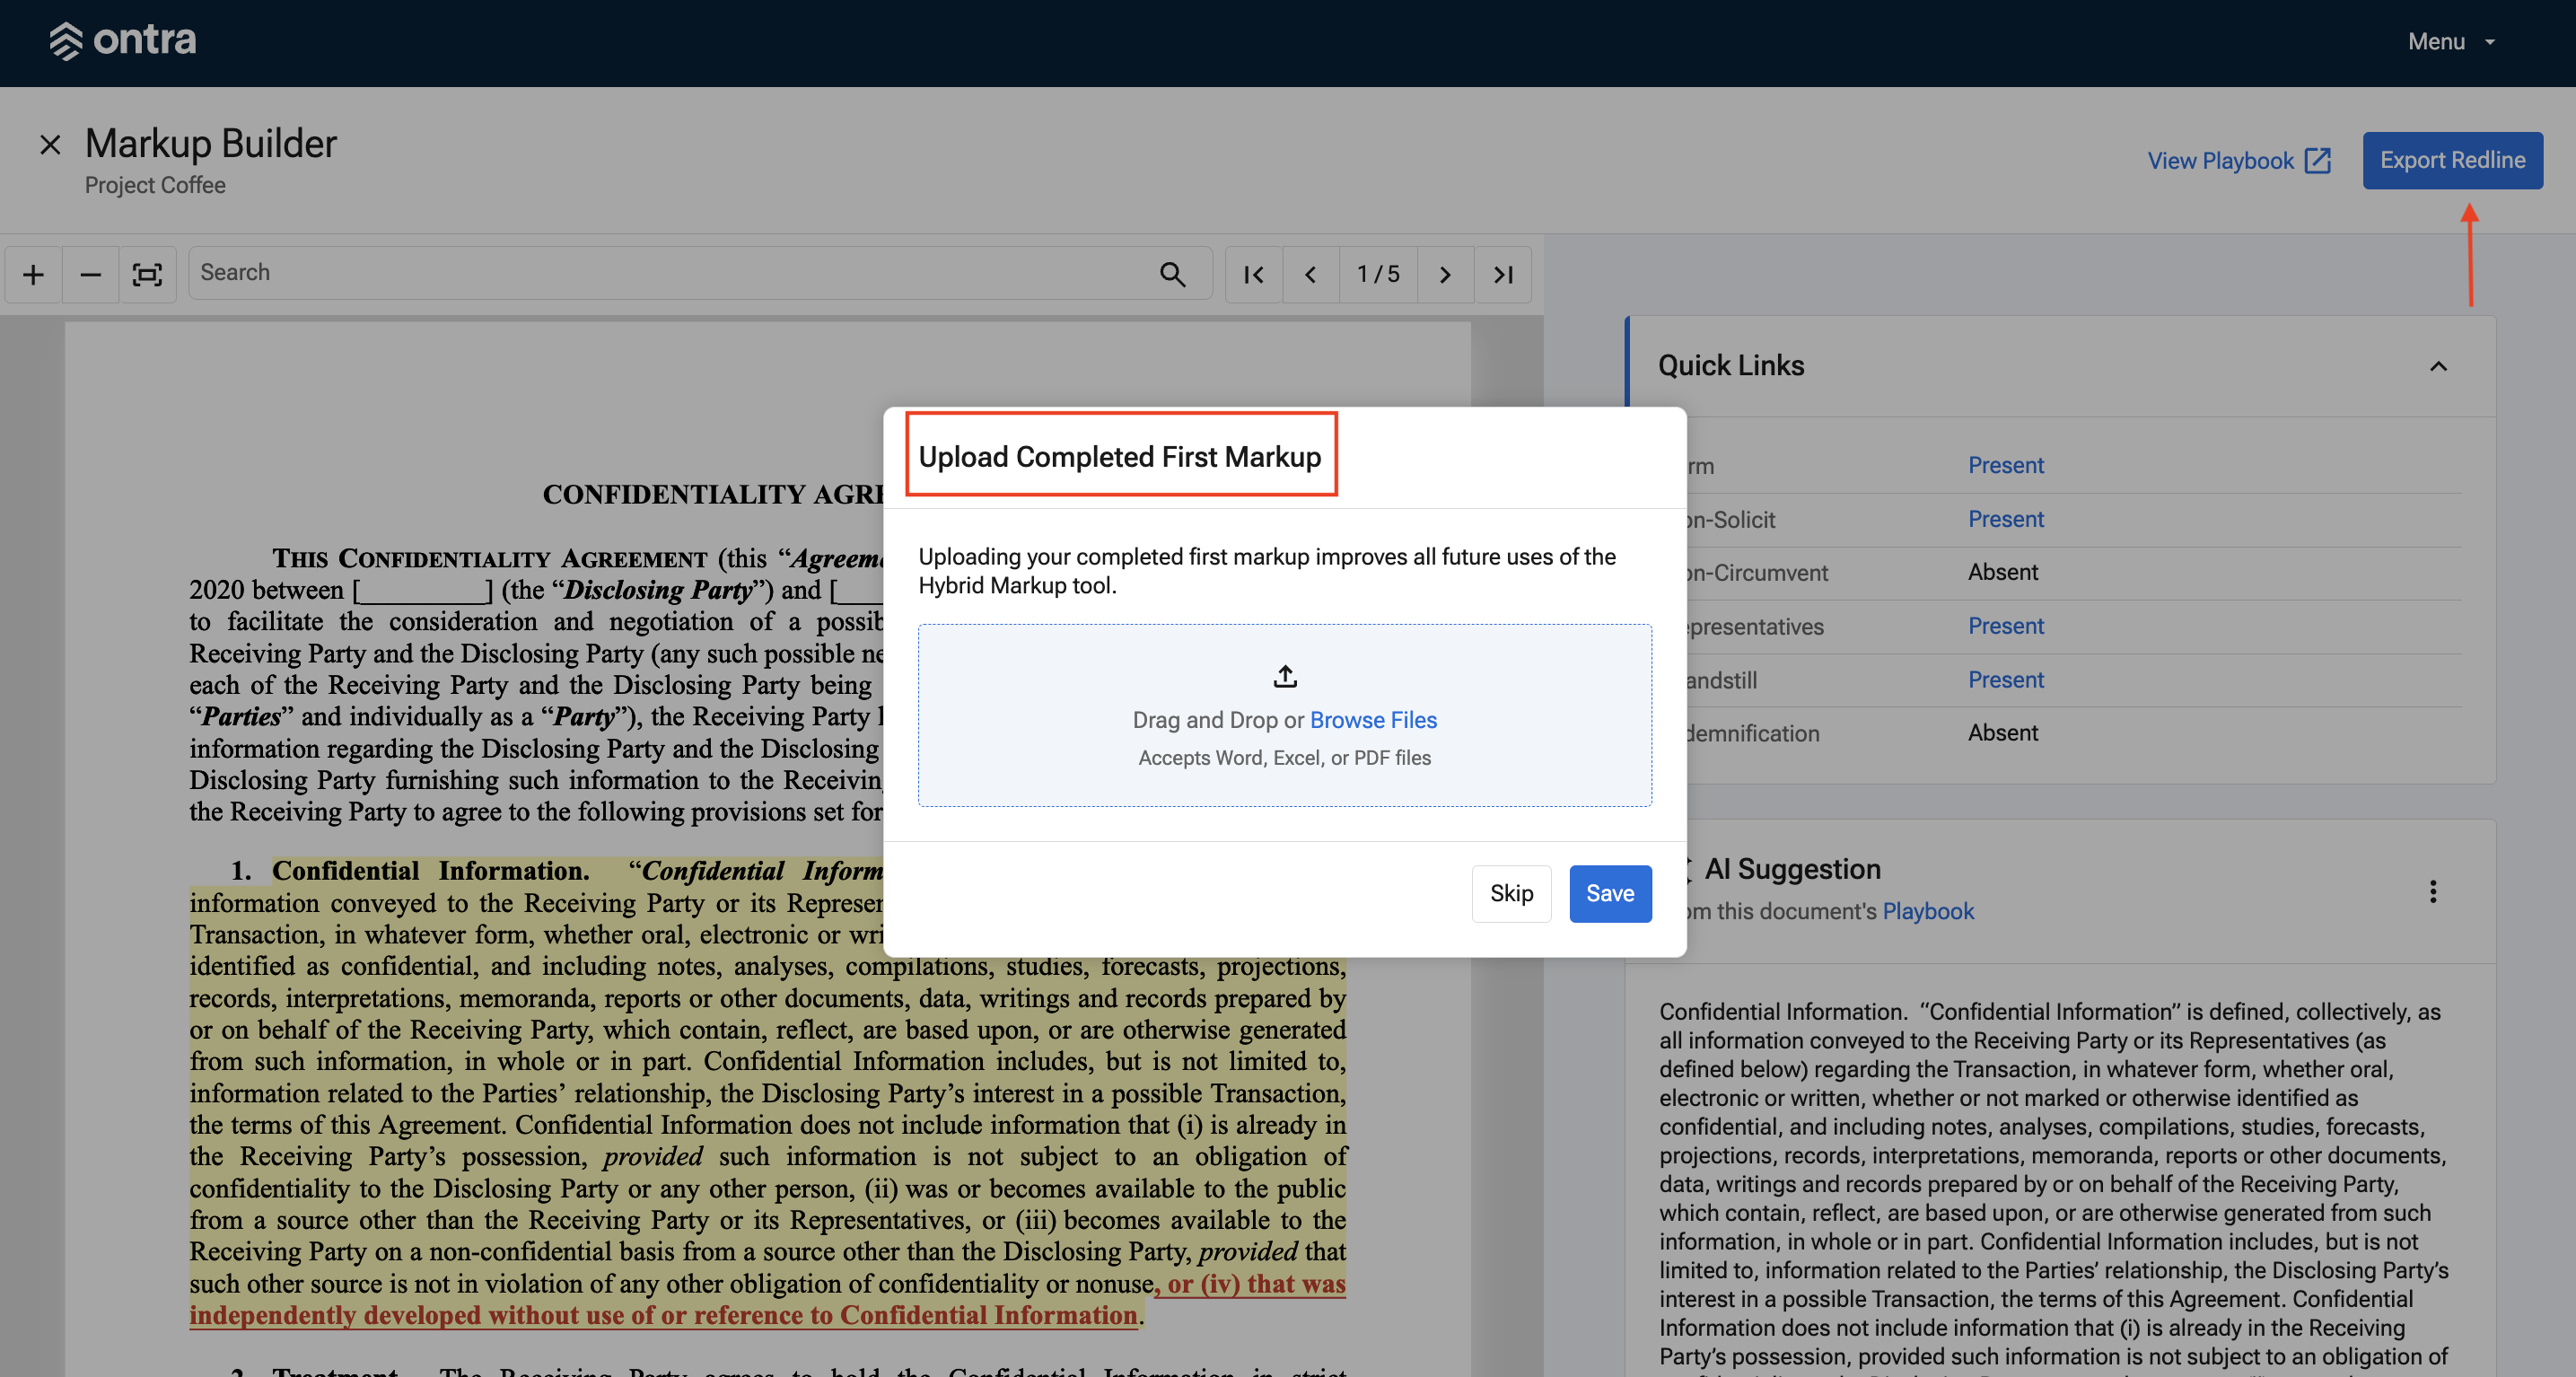Open the Playbook link under AI Suggestion
The width and height of the screenshot is (2576, 1377).
(1927, 911)
